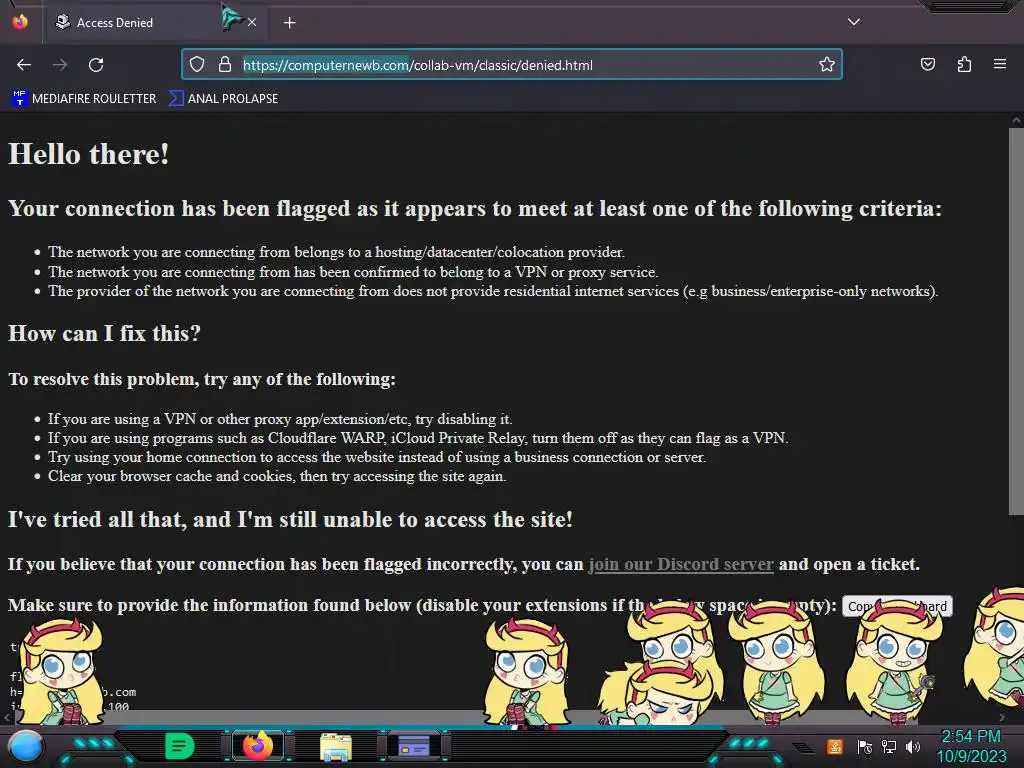Viewport: 1024px width, 768px height.
Task: Click the vertical page scrollbar
Action: [1016, 320]
